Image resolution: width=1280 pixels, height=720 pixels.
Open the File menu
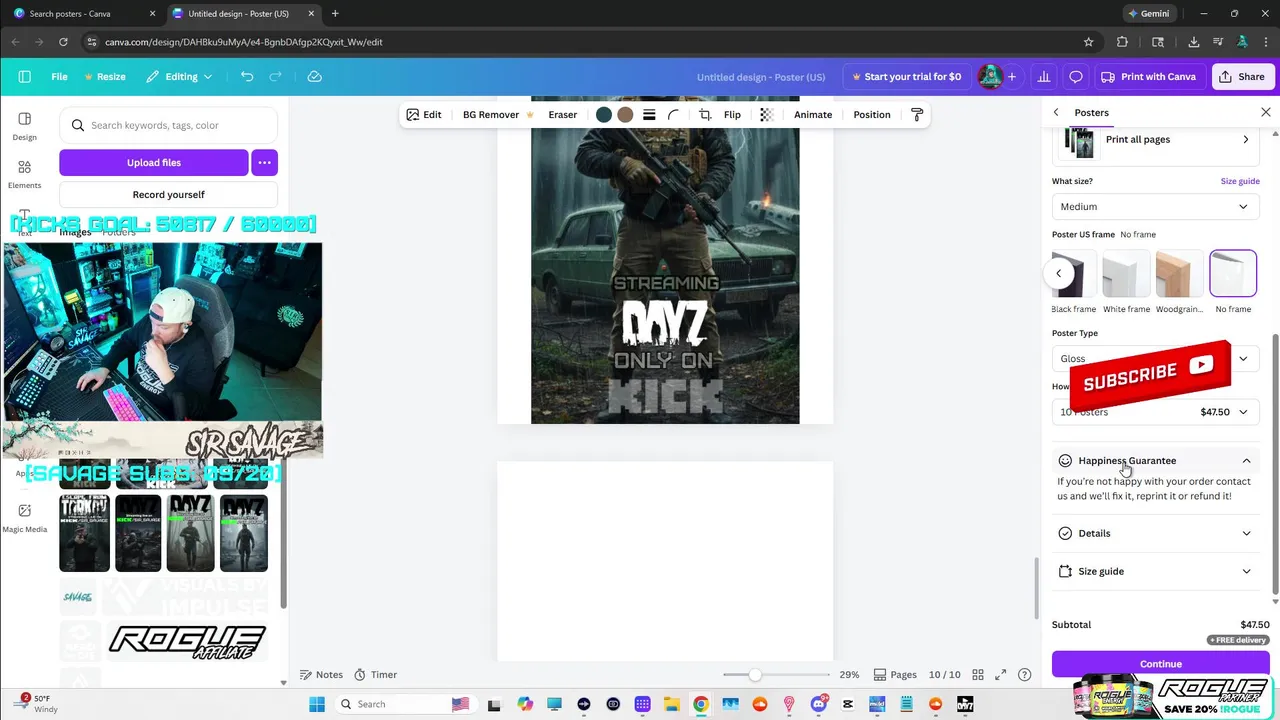tap(59, 77)
